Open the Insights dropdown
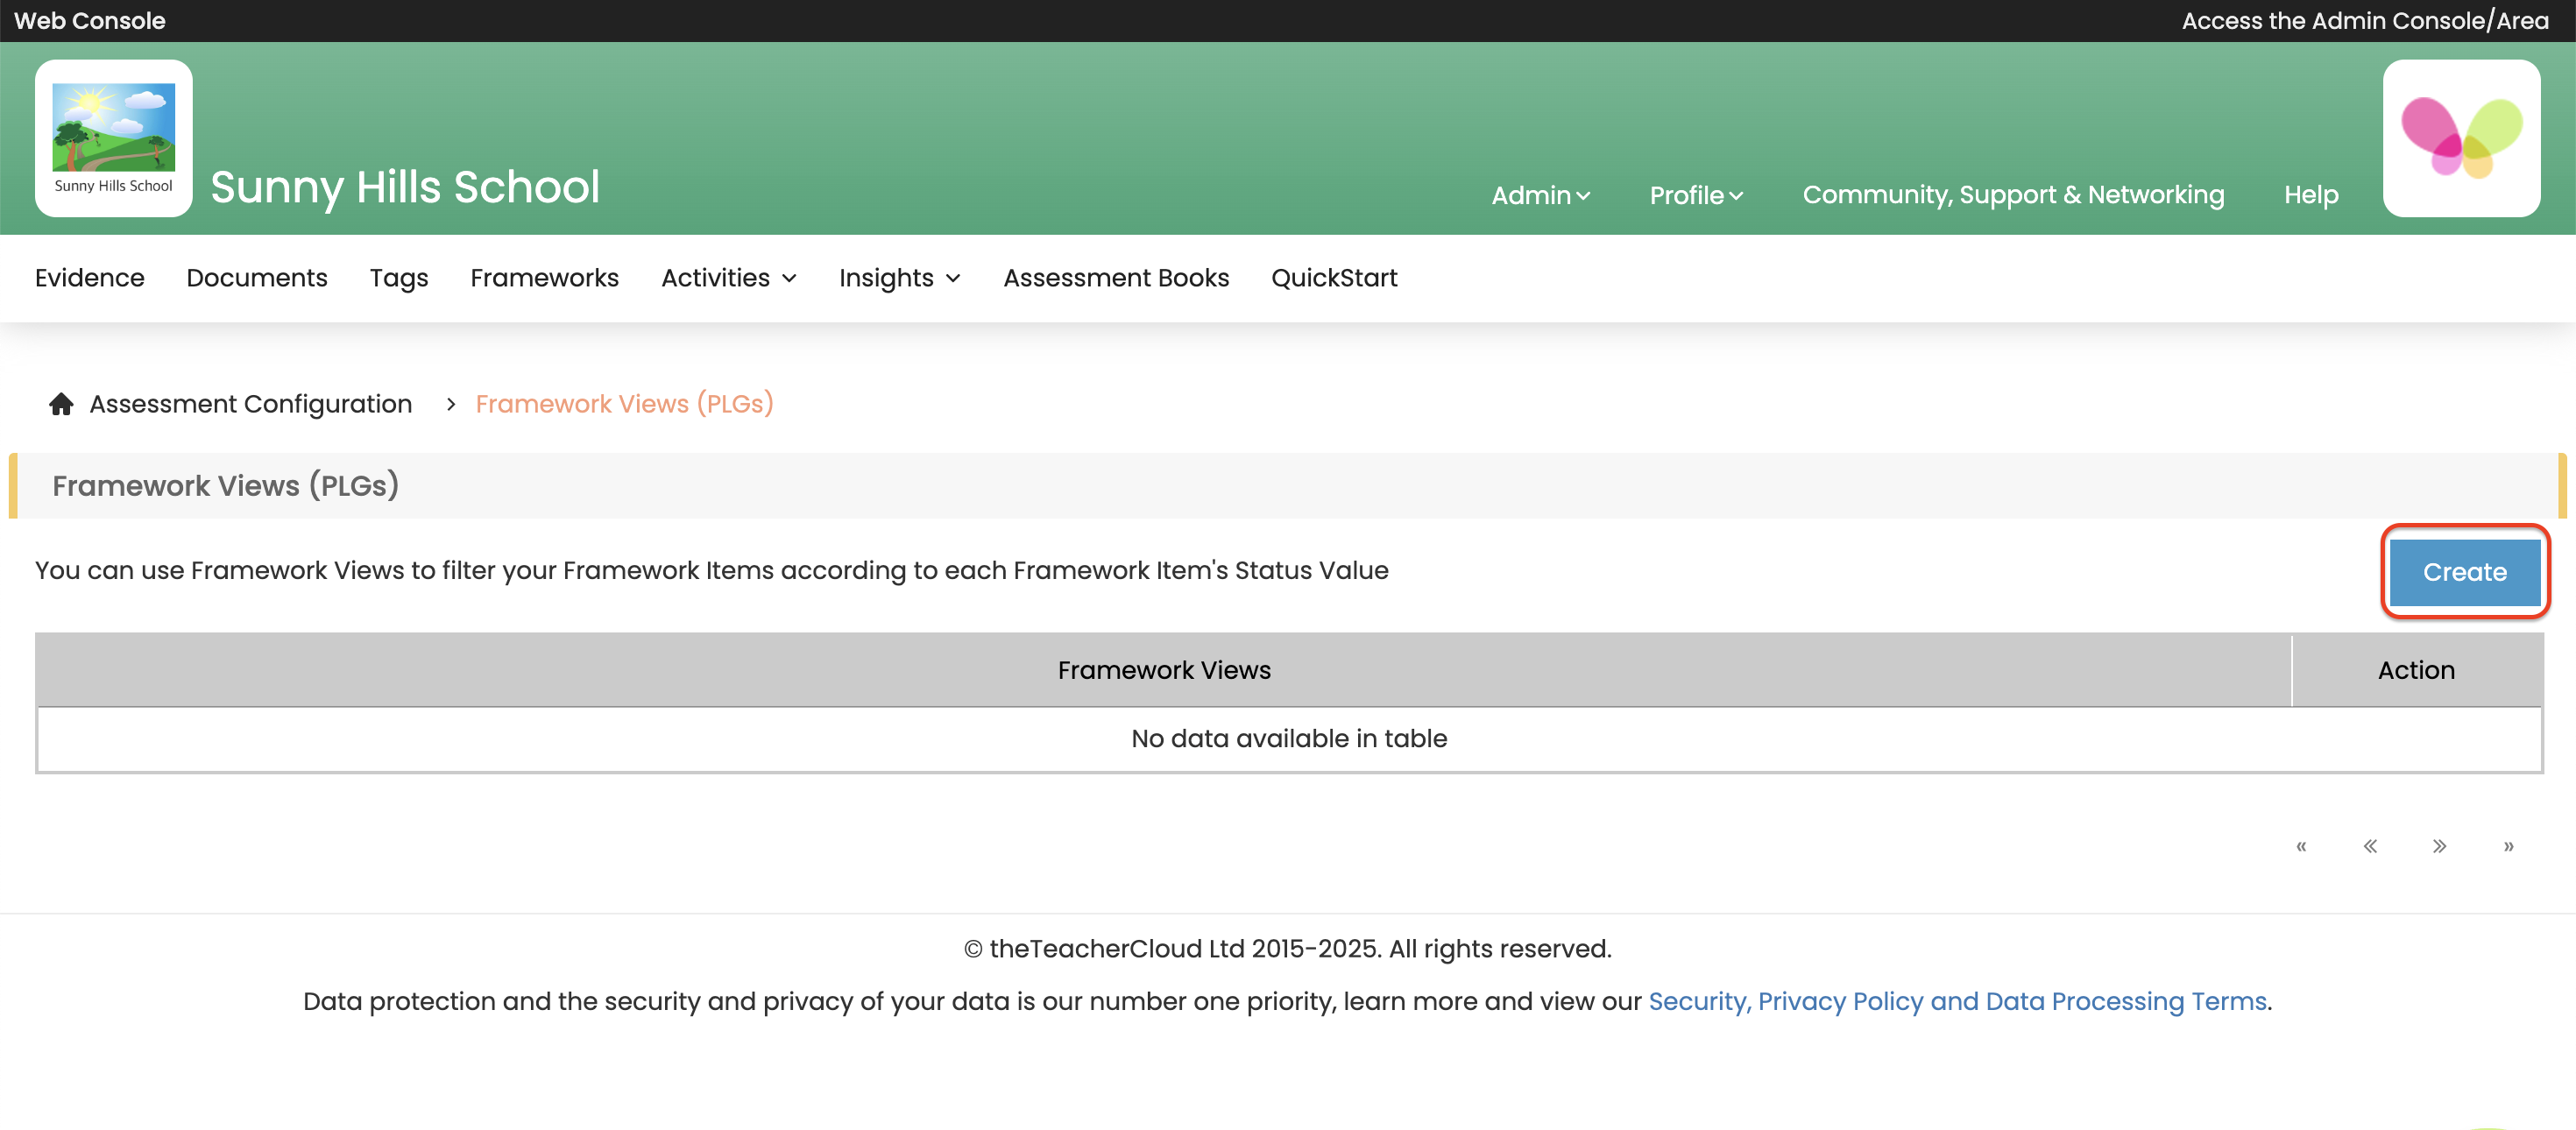 click(x=899, y=278)
